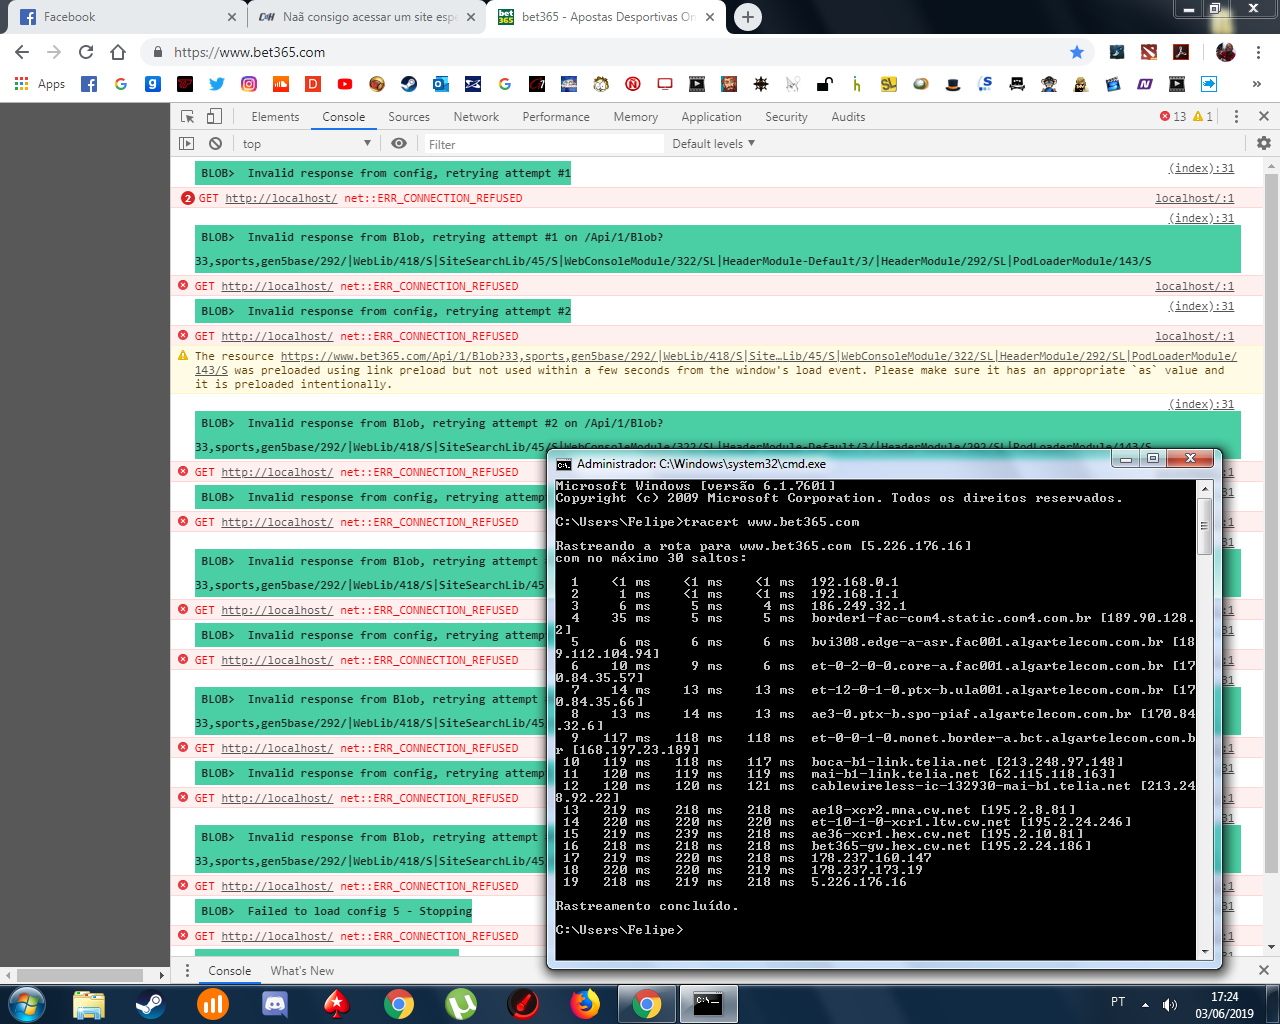Click the red error count 13 indicator

point(1173,117)
